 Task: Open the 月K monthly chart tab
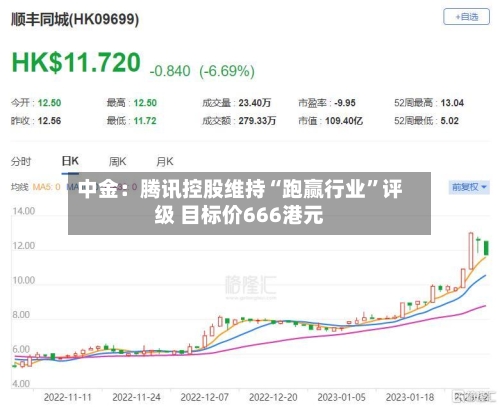[x=165, y=162]
